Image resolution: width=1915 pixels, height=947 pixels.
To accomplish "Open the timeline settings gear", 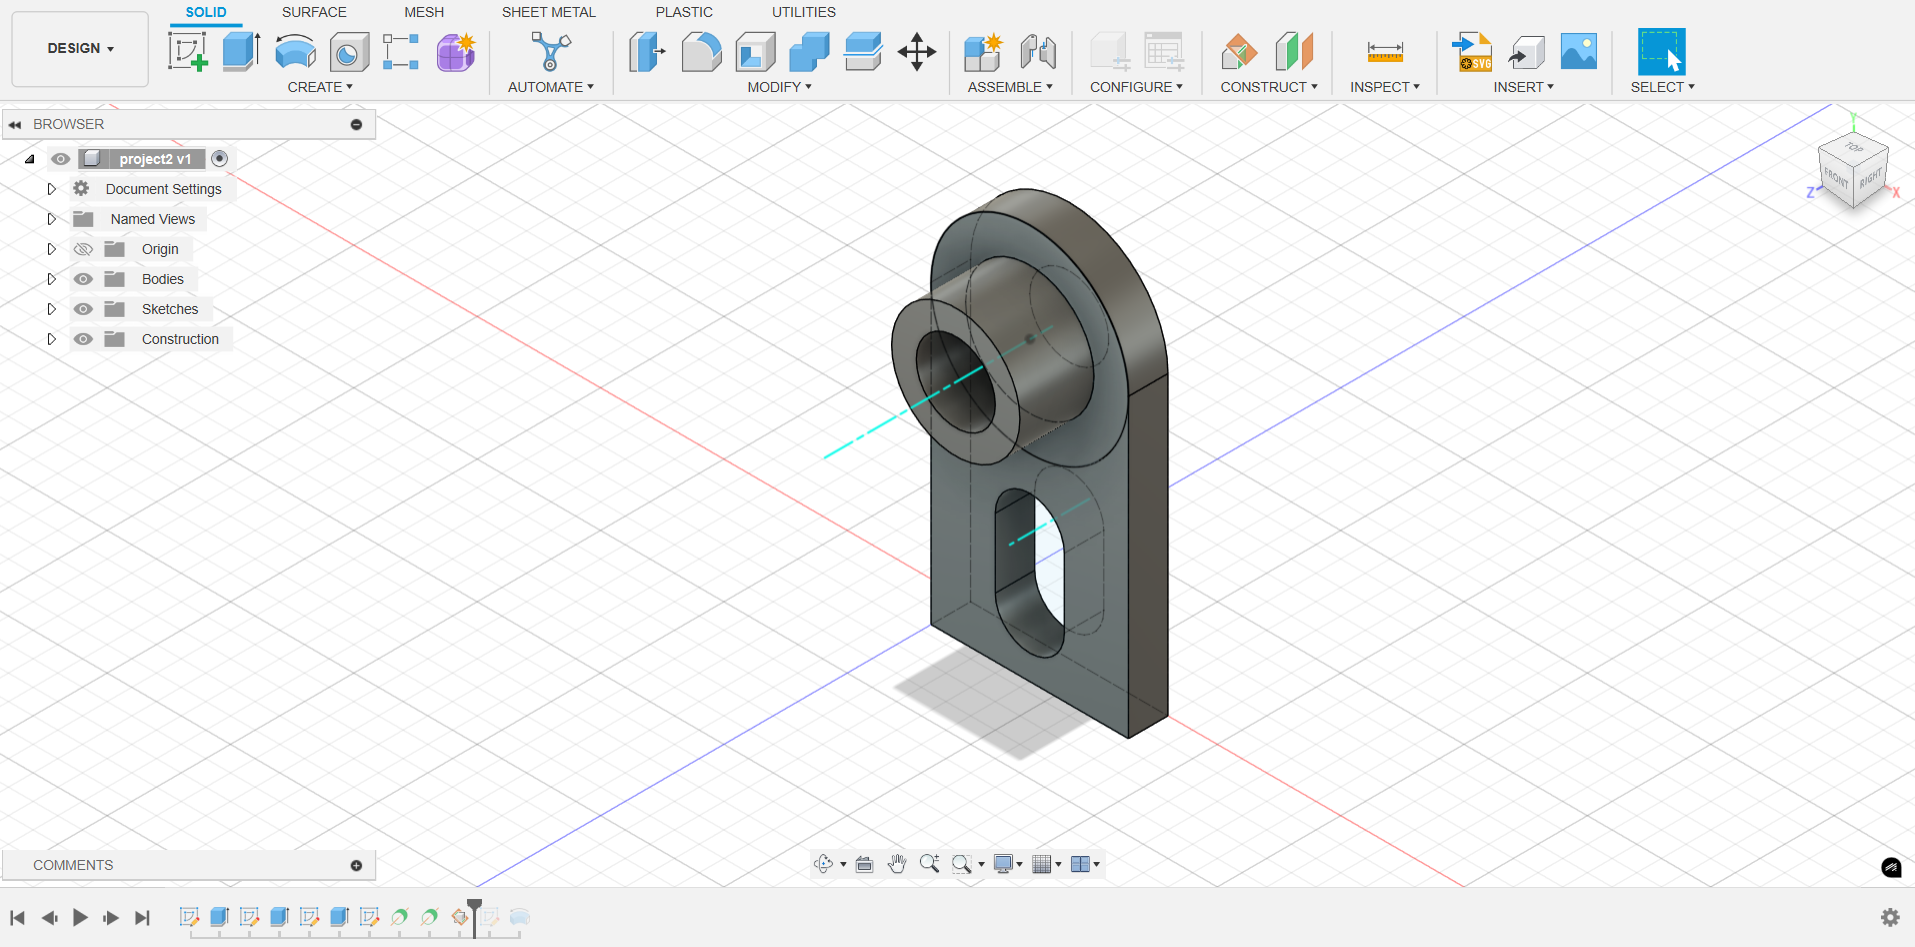I will pos(1890,917).
